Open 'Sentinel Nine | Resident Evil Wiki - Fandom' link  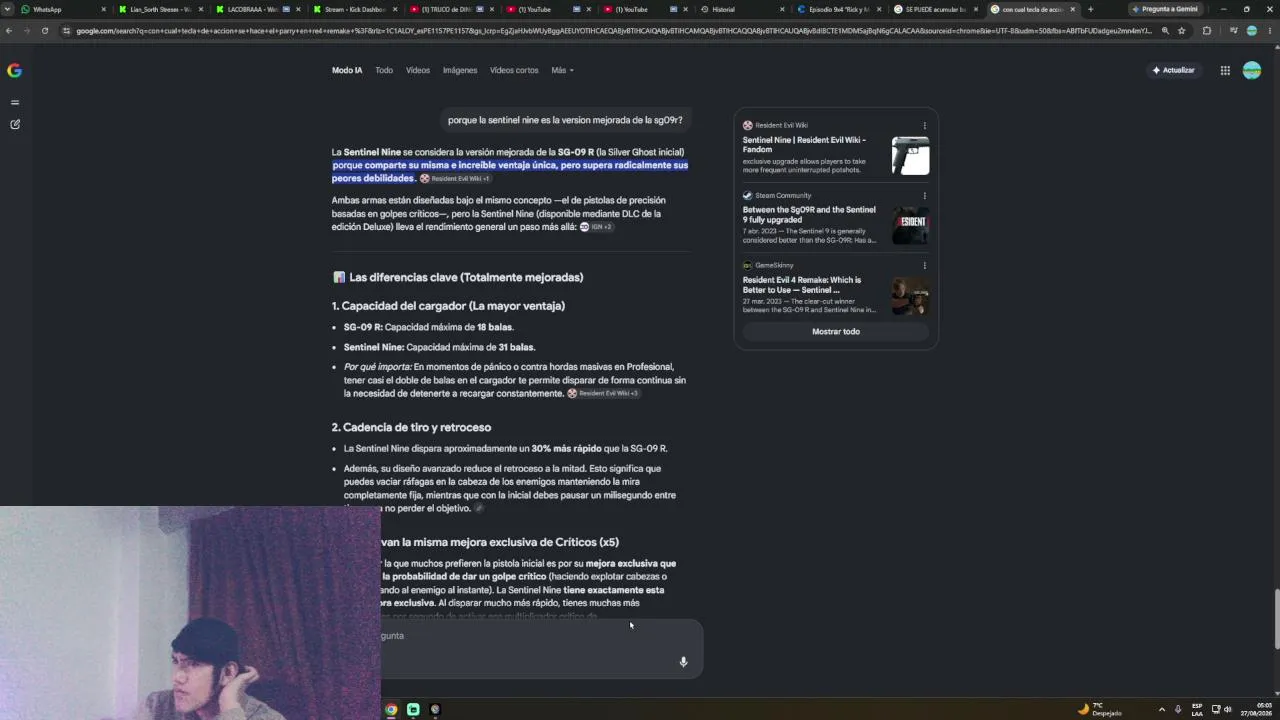tap(804, 144)
